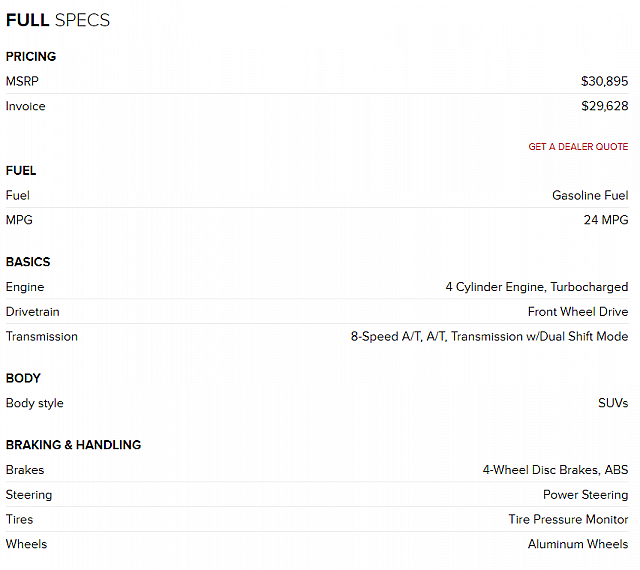
Task: Click the GET A DEALER QUOTE link
Action: coord(578,147)
